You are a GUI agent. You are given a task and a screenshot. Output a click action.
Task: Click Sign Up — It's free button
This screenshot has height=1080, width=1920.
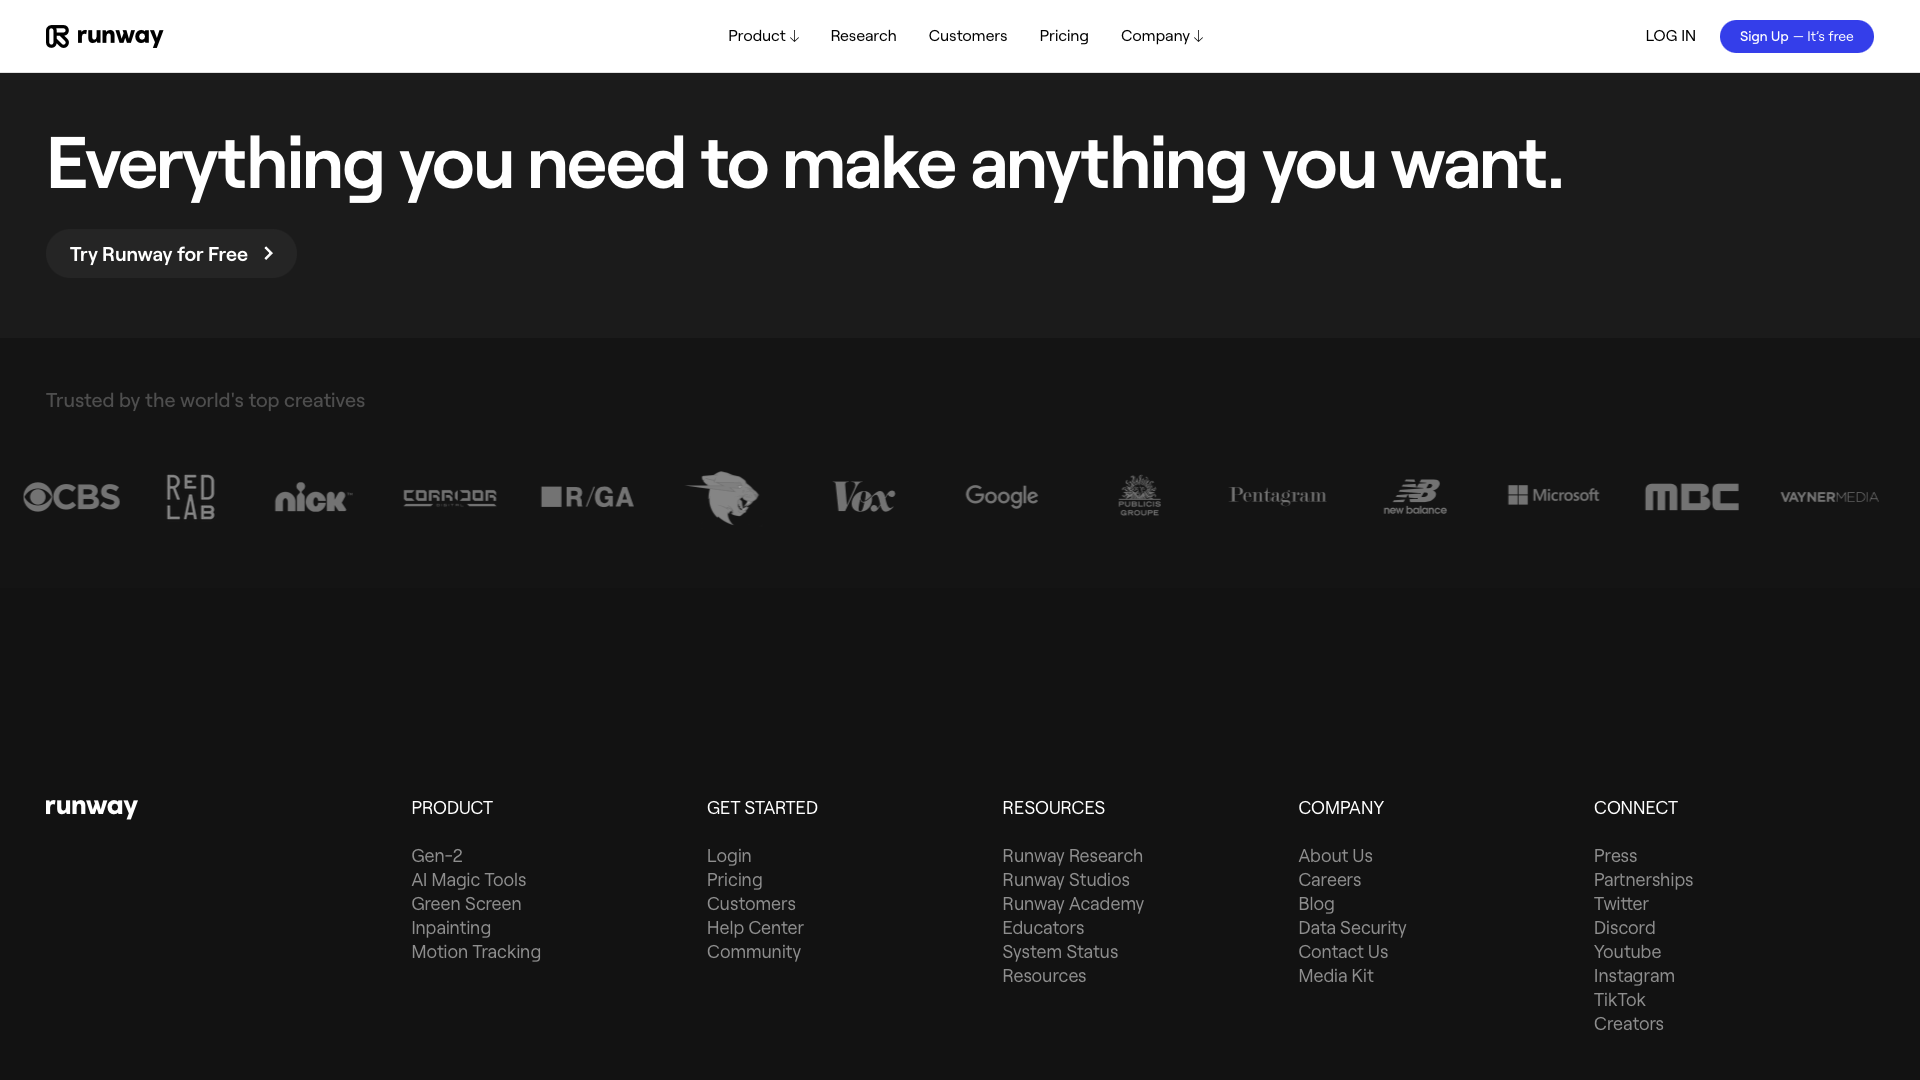coord(1796,36)
